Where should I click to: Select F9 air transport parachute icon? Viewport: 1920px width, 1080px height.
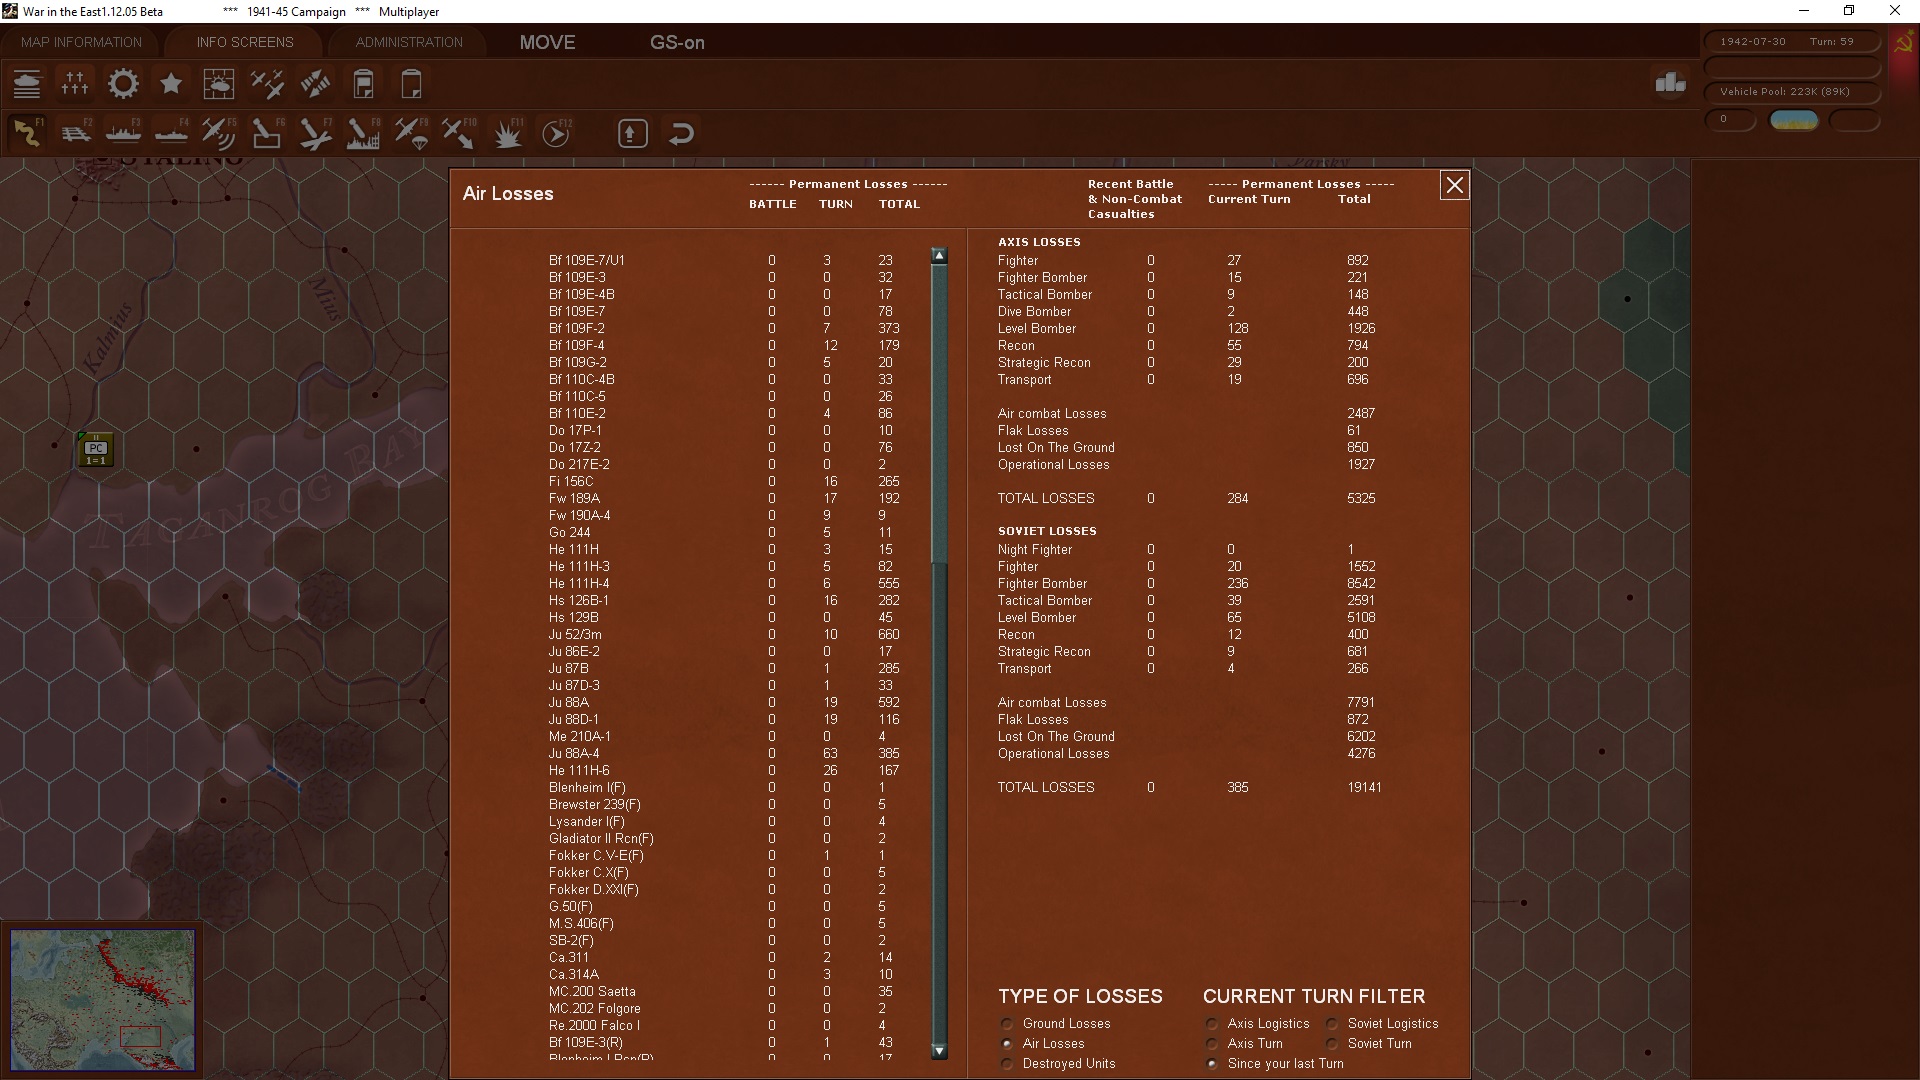pyautogui.click(x=411, y=133)
